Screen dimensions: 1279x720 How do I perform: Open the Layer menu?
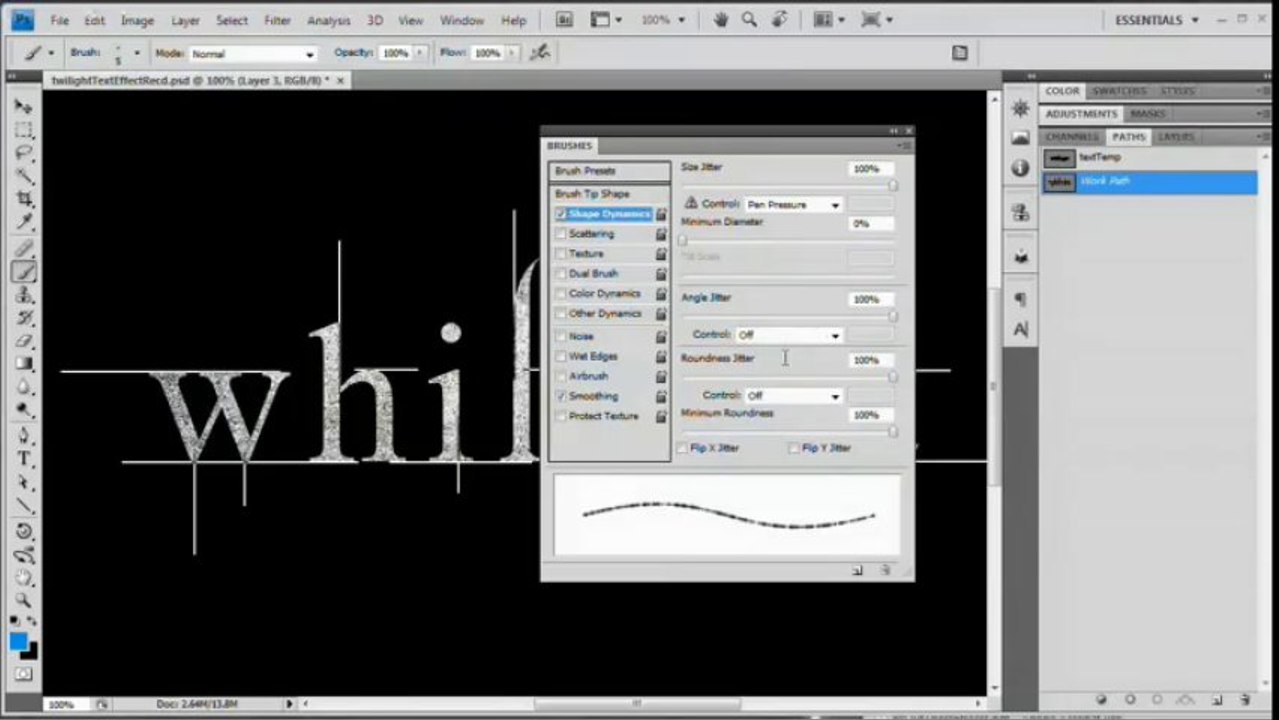185,20
